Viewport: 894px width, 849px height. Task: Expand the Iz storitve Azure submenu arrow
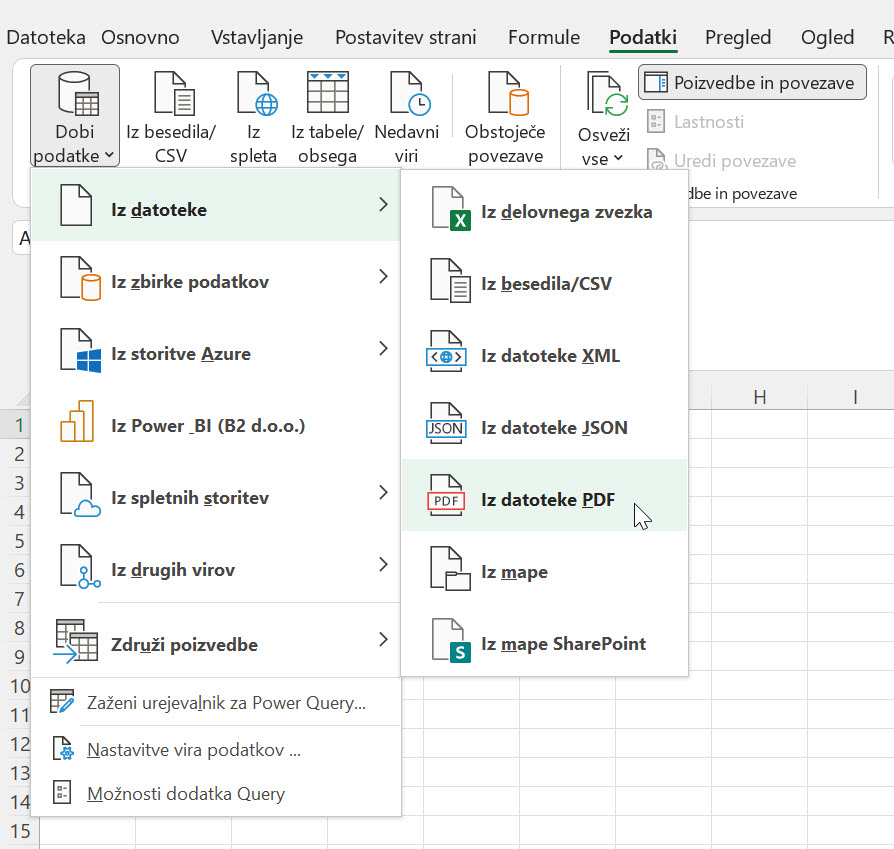tap(383, 348)
